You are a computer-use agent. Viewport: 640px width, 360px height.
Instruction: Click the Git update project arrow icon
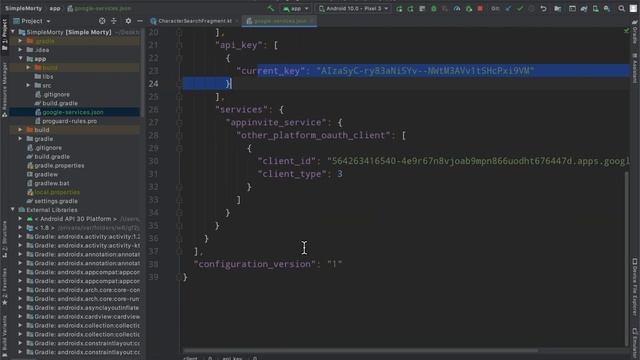click(x=508, y=9)
